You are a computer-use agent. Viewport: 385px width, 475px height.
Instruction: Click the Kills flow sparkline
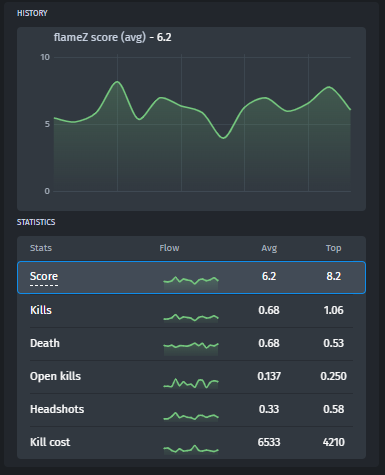click(x=191, y=318)
